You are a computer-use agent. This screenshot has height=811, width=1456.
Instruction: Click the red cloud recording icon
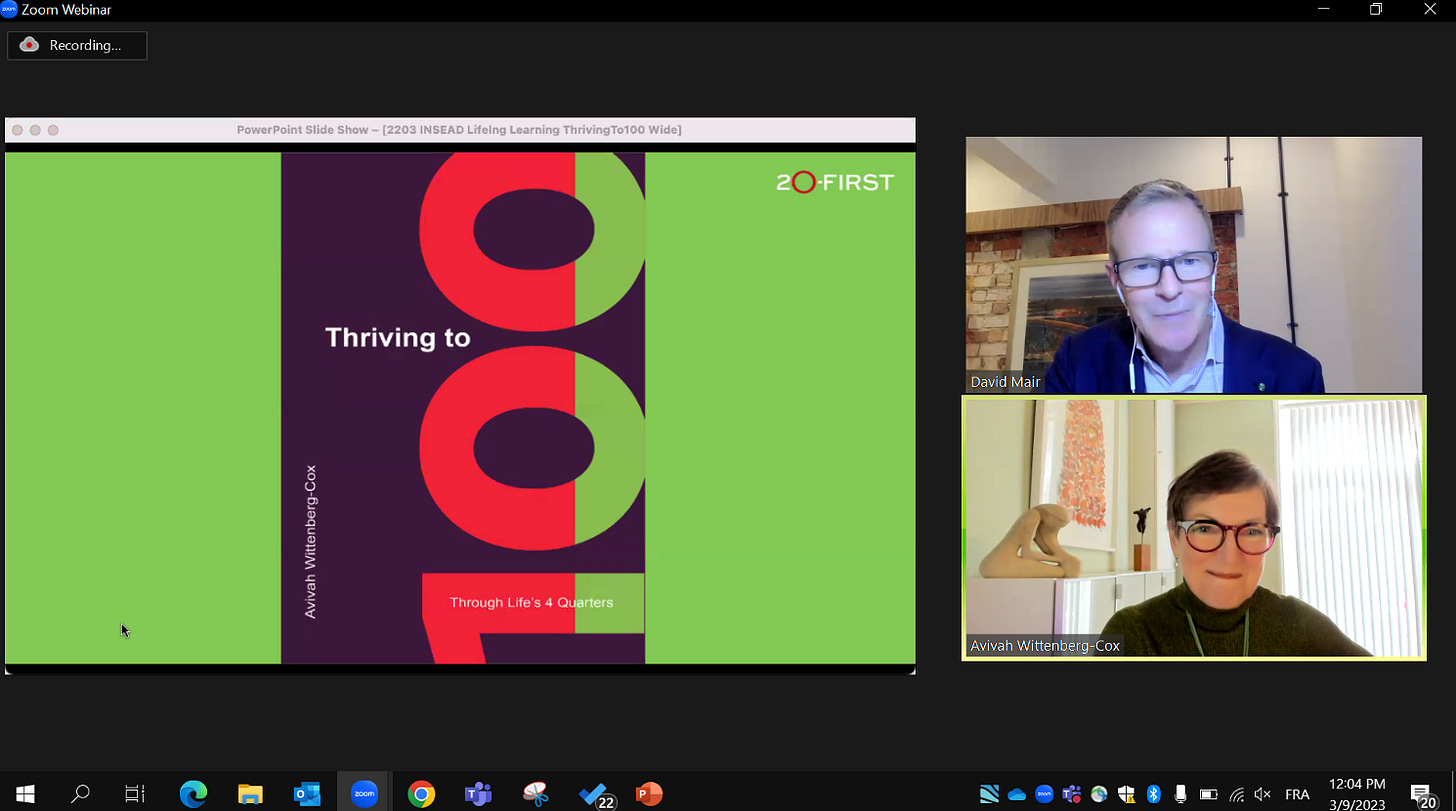(x=29, y=45)
